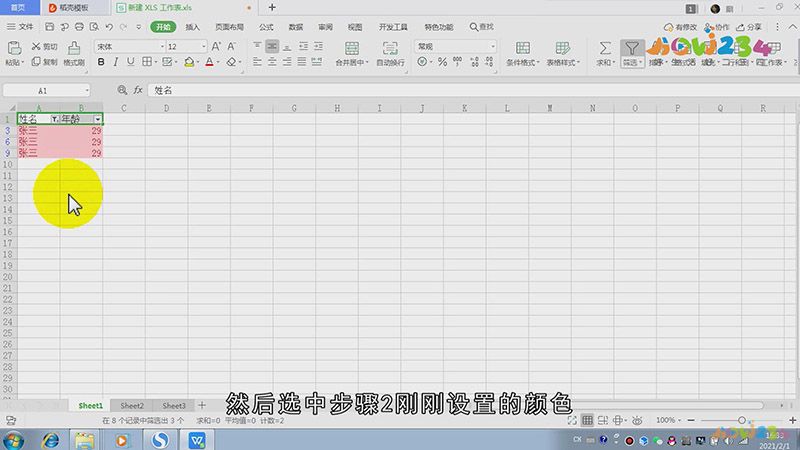Click the AutoSum (求和) sigma icon

[x=605, y=48]
